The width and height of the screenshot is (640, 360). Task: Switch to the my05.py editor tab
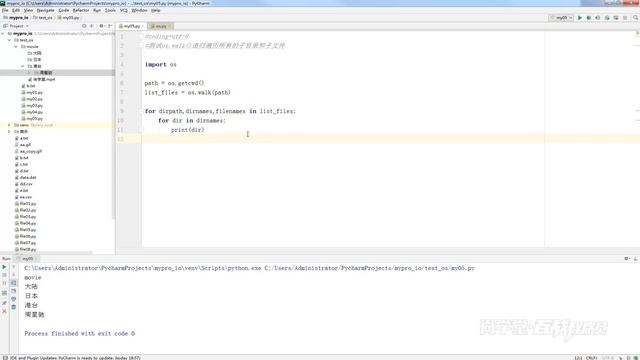point(131,26)
